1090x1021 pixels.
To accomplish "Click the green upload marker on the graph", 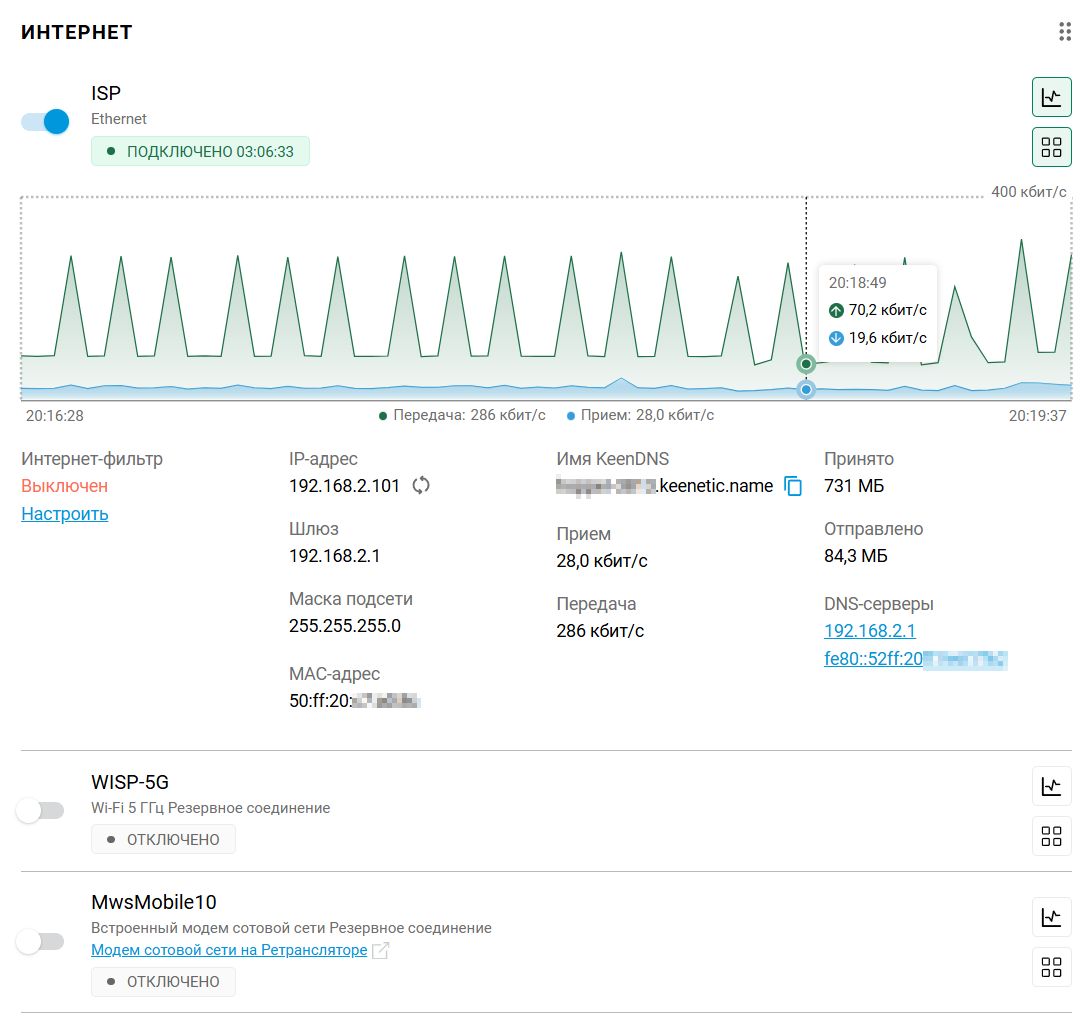I will pyautogui.click(x=806, y=363).
